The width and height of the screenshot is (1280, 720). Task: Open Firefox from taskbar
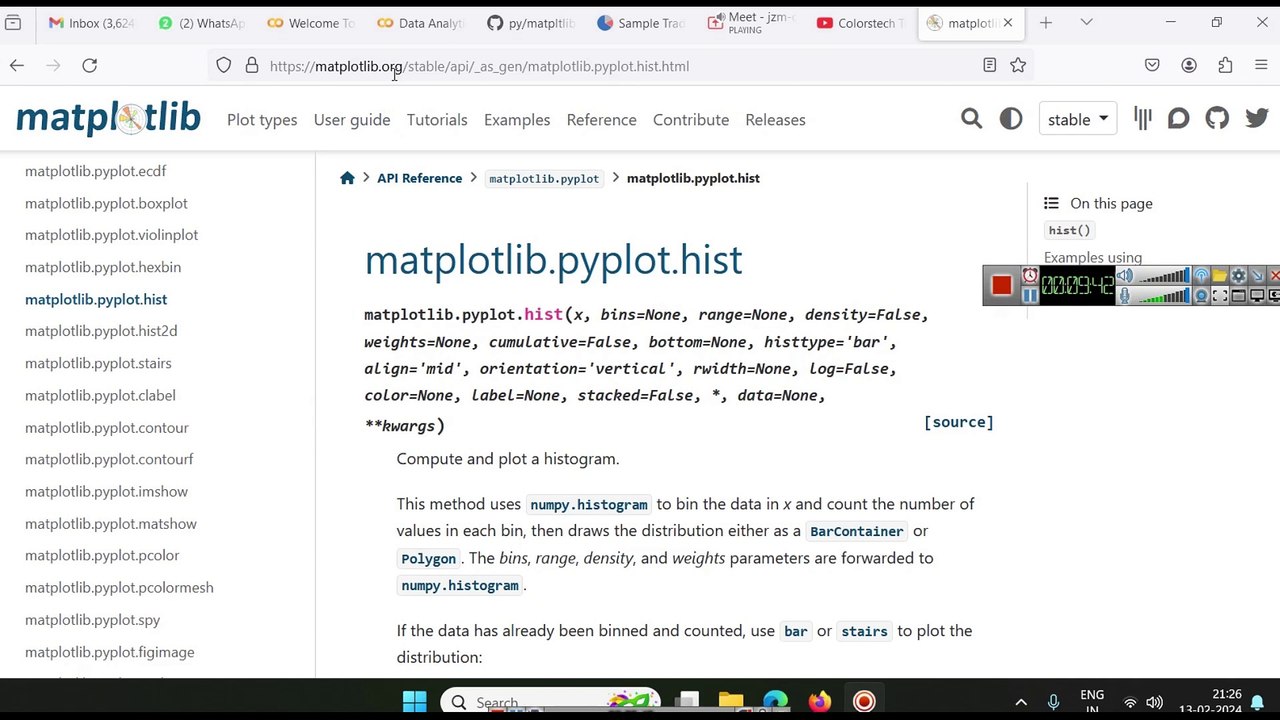tap(819, 702)
